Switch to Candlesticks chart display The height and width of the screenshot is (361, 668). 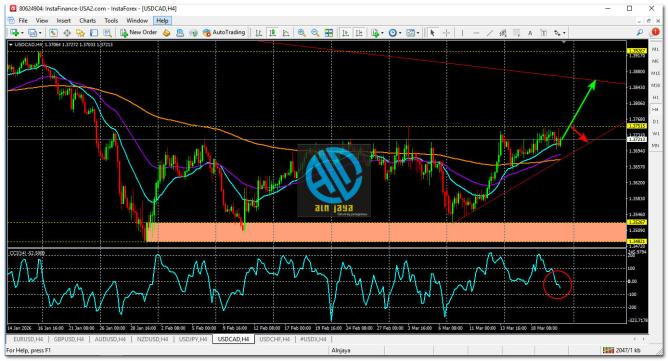273,33
